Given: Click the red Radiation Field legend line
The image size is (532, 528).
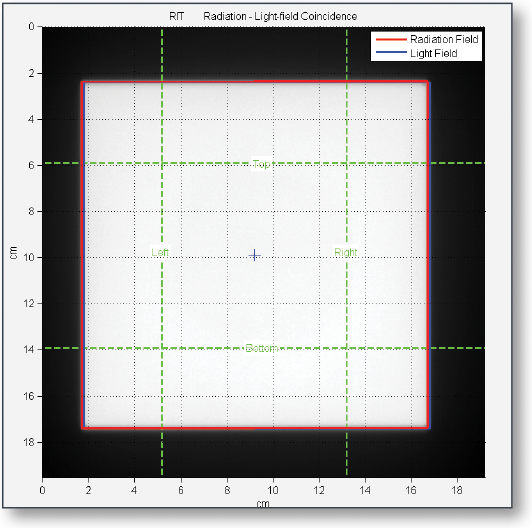Looking at the screenshot, I should (x=391, y=39).
